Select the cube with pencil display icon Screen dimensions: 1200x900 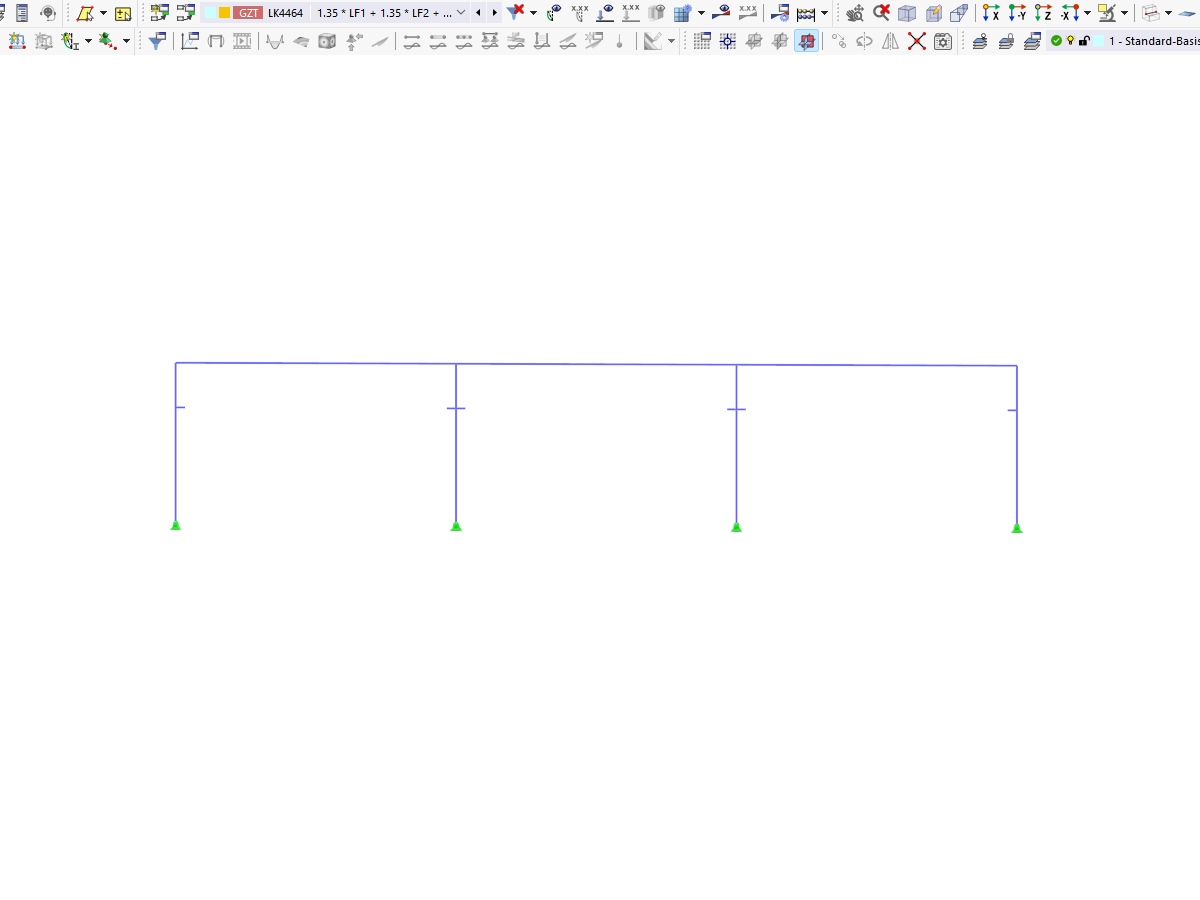pos(933,13)
